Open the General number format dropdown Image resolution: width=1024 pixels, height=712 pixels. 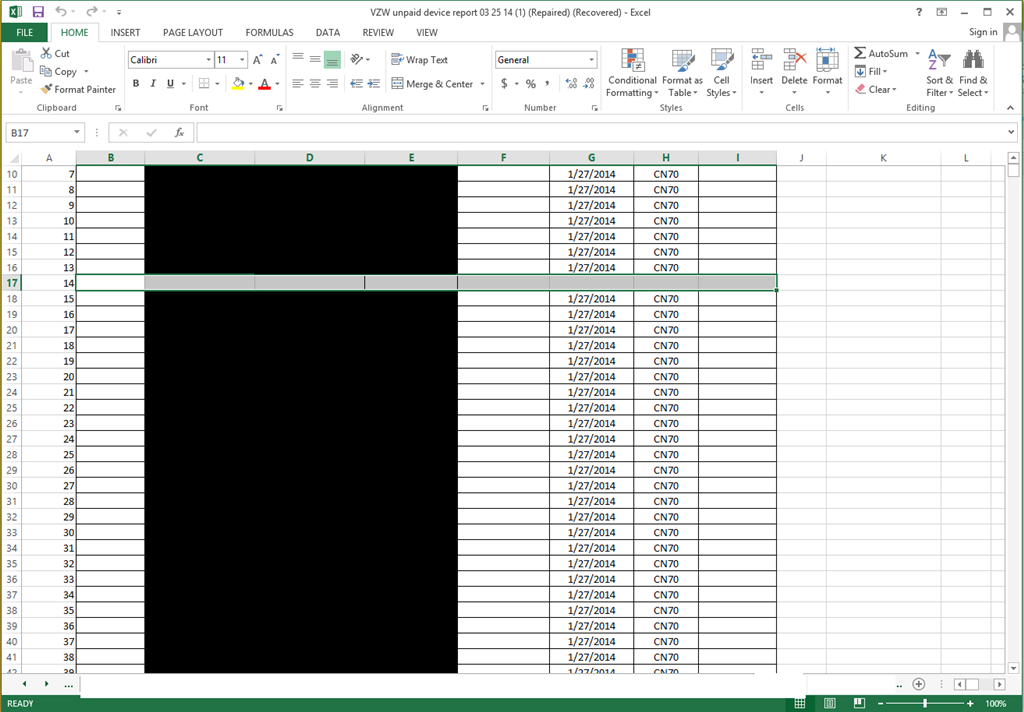tap(592, 59)
